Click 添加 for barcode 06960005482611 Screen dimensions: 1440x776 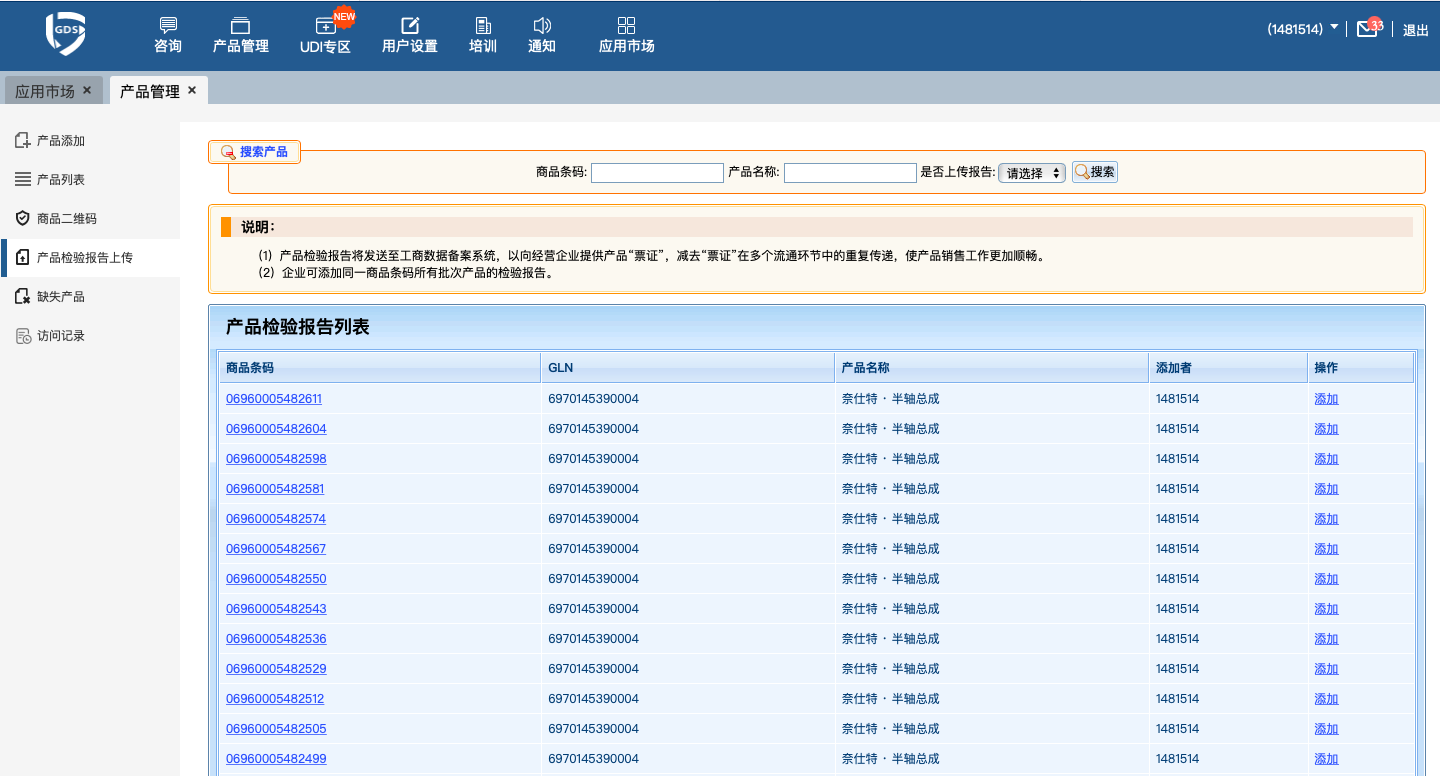[x=1326, y=399]
